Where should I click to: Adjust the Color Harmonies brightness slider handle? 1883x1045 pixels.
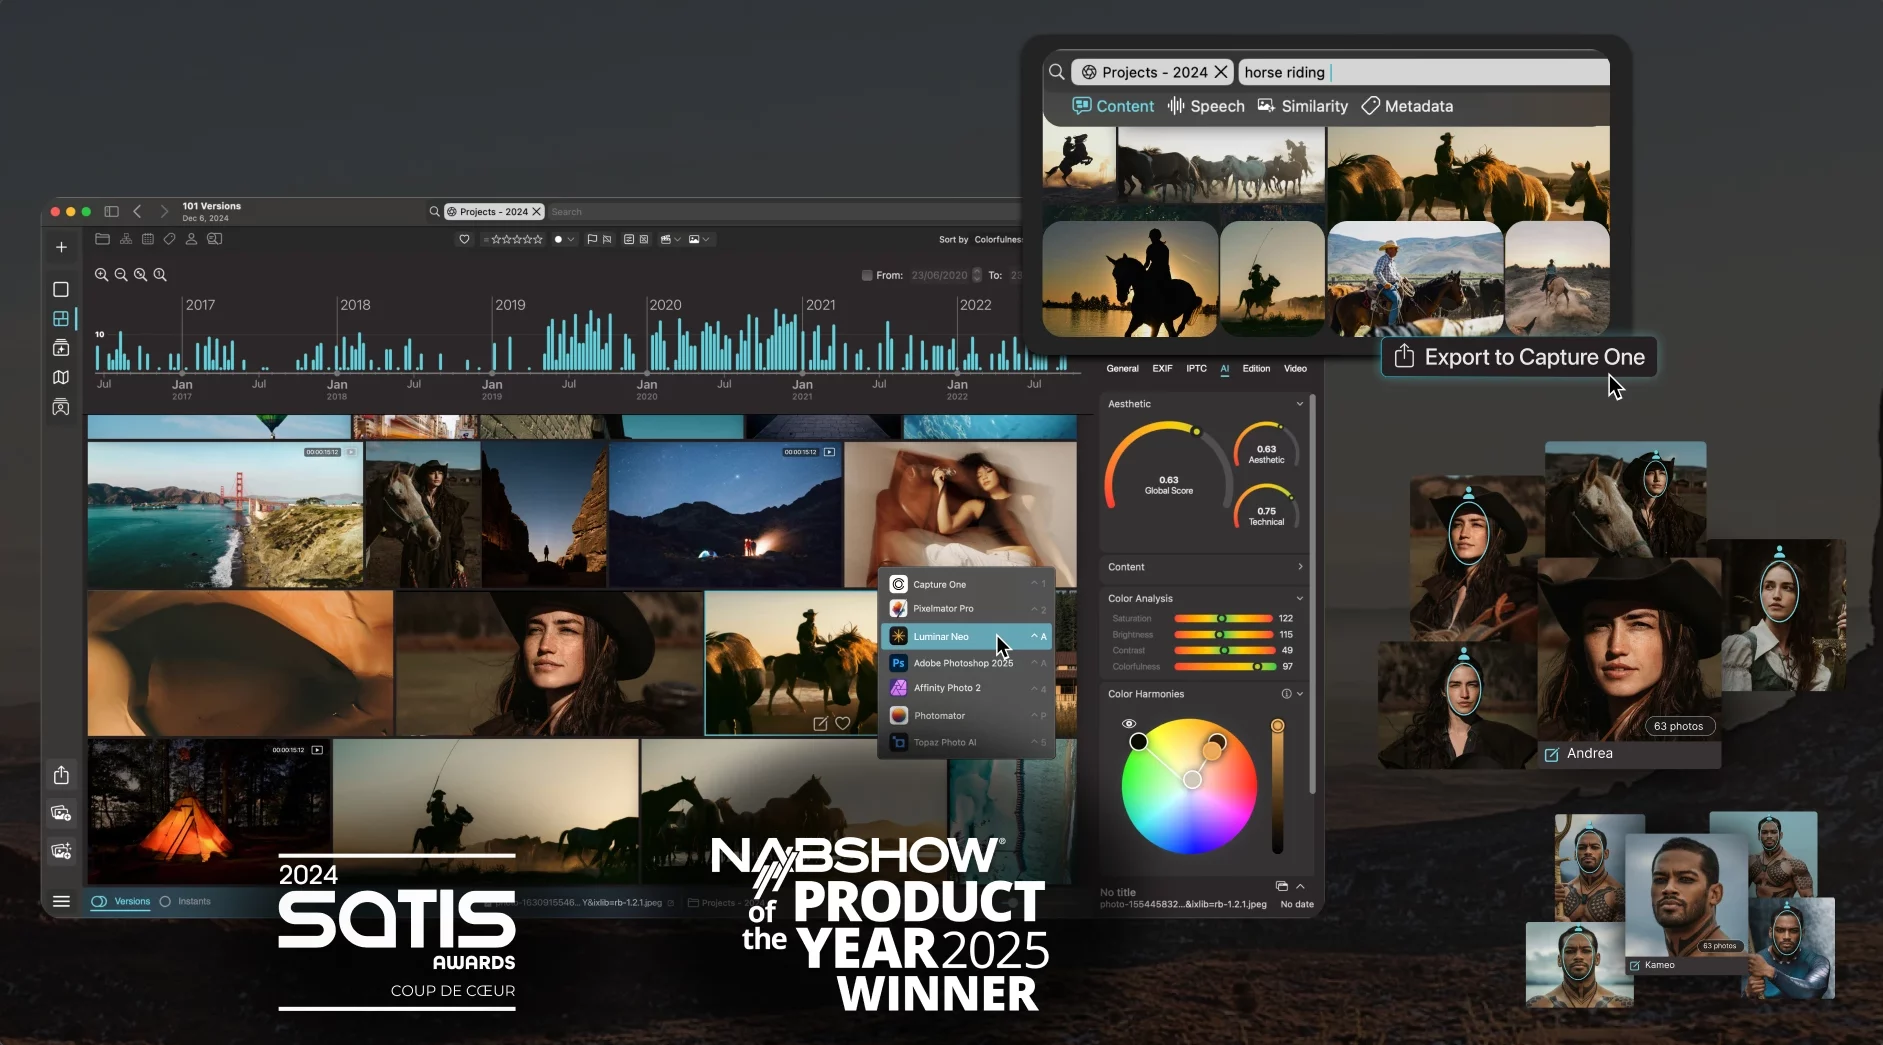[x=1277, y=726]
